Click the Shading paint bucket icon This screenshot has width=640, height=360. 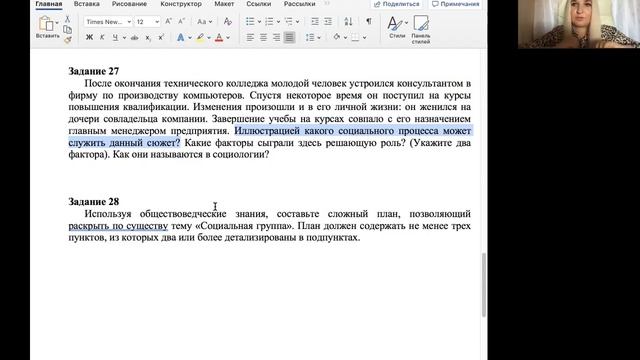(337, 38)
